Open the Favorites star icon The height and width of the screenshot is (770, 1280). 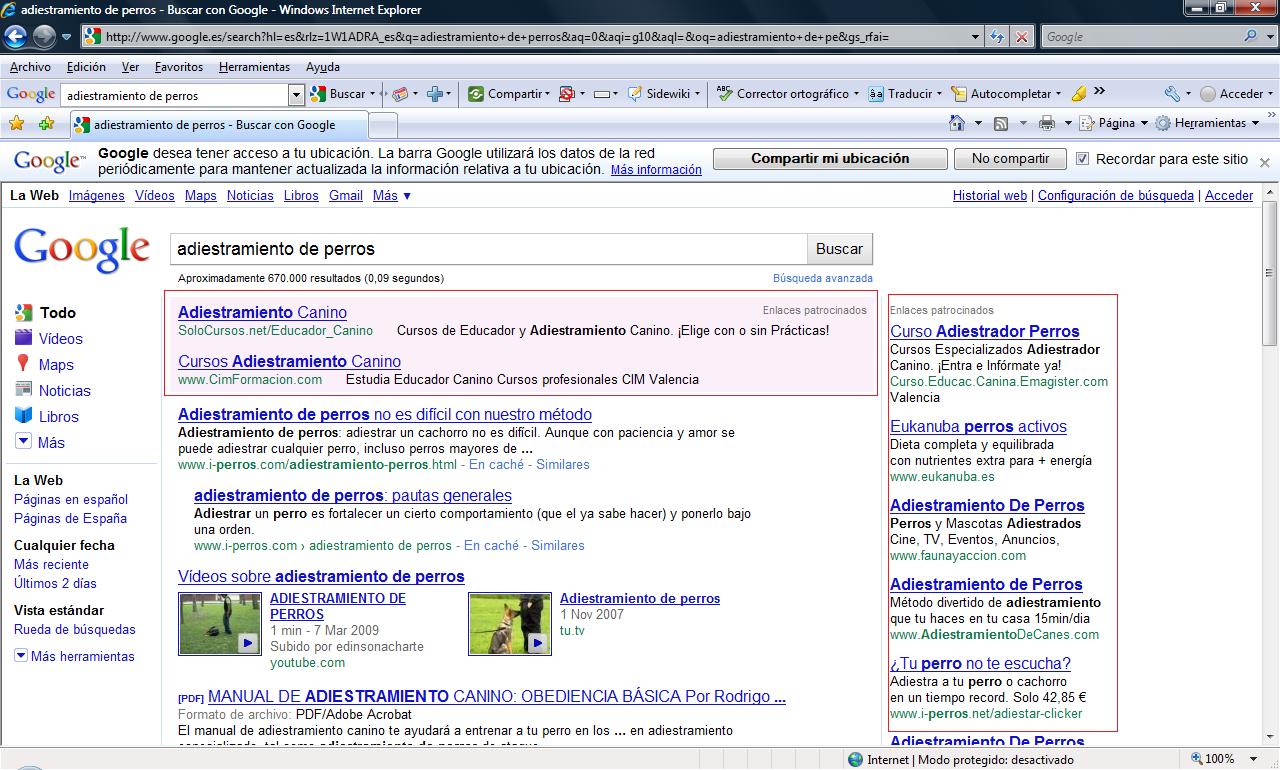[x=17, y=124]
